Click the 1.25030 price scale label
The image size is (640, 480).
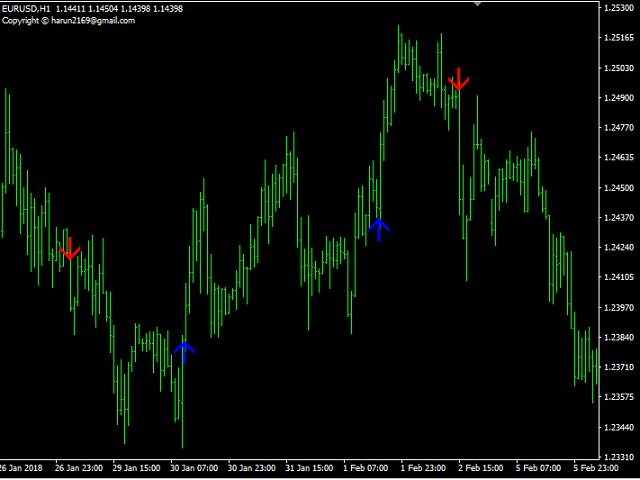[619, 68]
